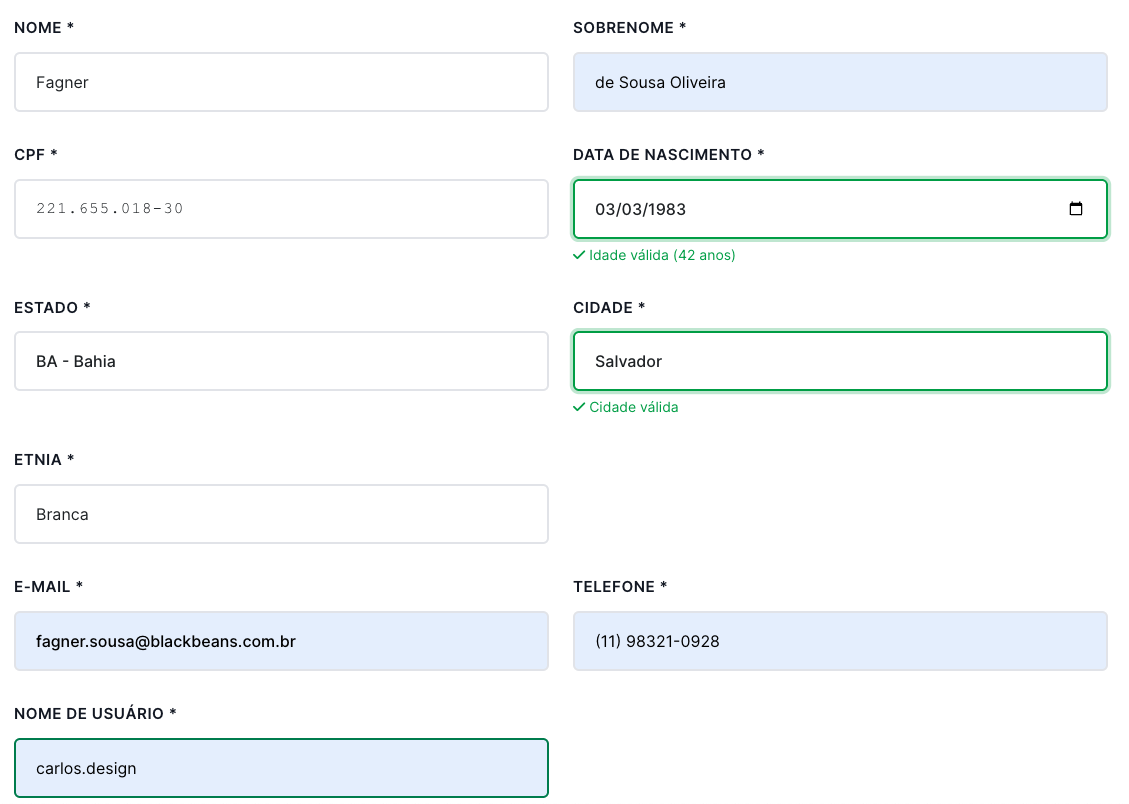Image resolution: width=1129 pixels, height=804 pixels.
Task: Click the NOME DE USUÁRIO label
Action: coord(95,713)
